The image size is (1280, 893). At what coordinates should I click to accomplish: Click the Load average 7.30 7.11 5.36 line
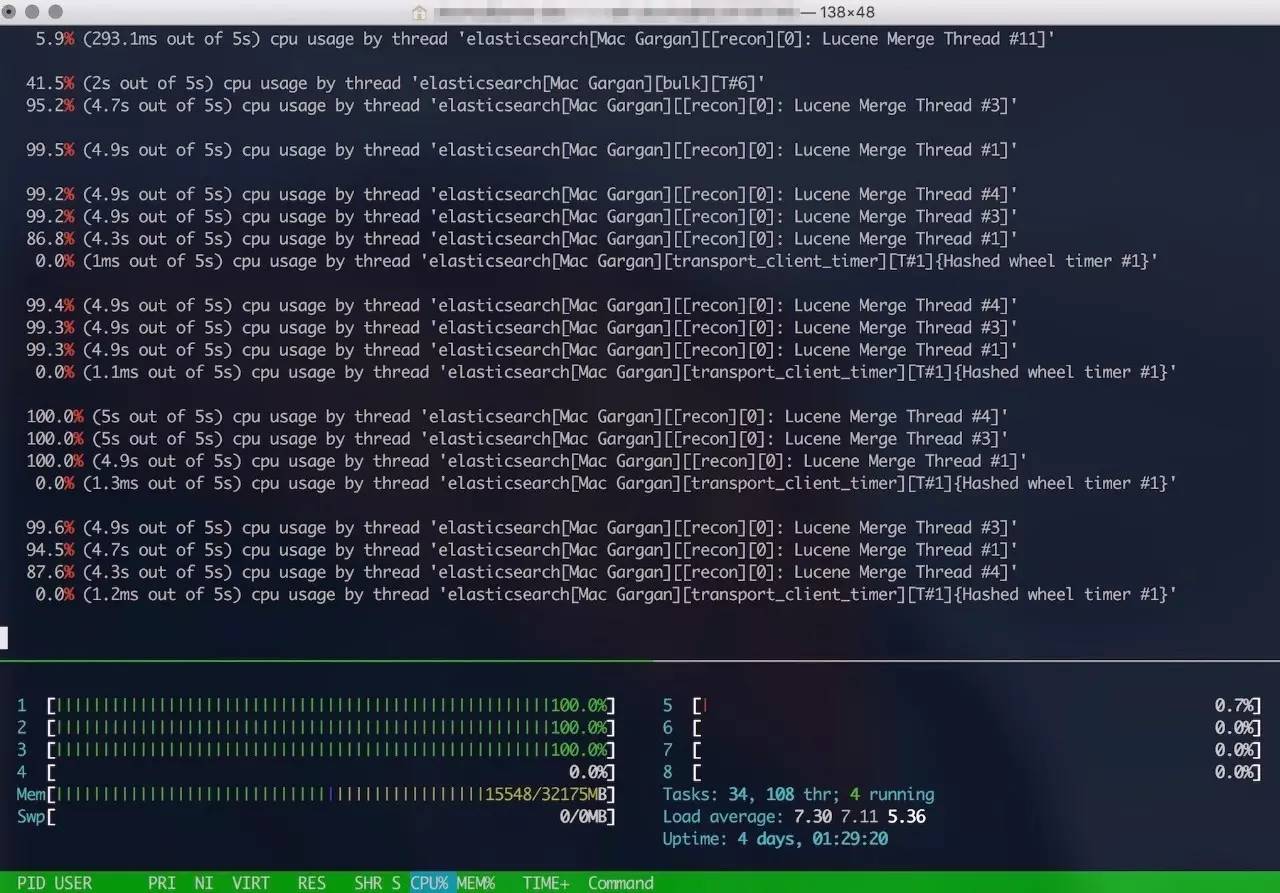pos(794,816)
